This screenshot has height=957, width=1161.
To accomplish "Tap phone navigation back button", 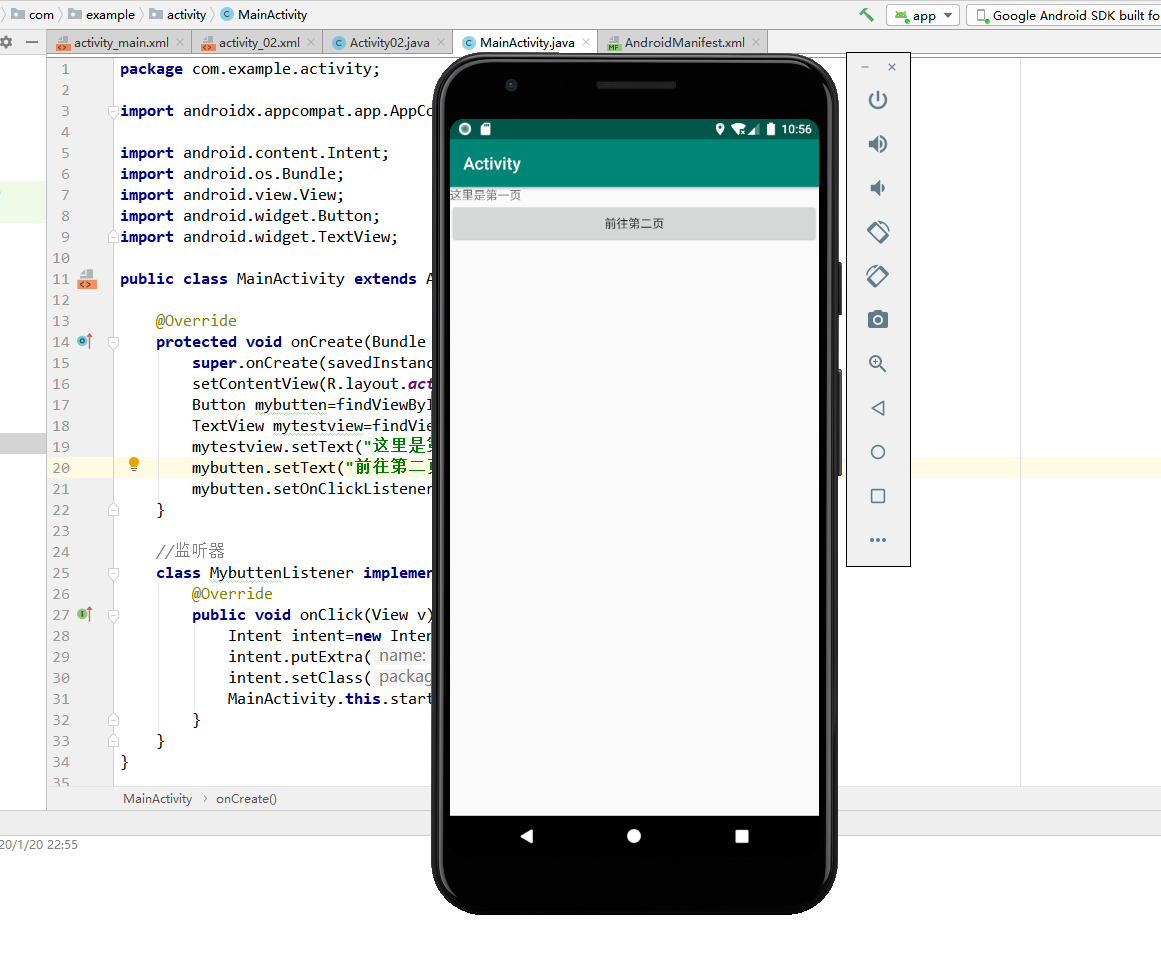I will 526,836.
